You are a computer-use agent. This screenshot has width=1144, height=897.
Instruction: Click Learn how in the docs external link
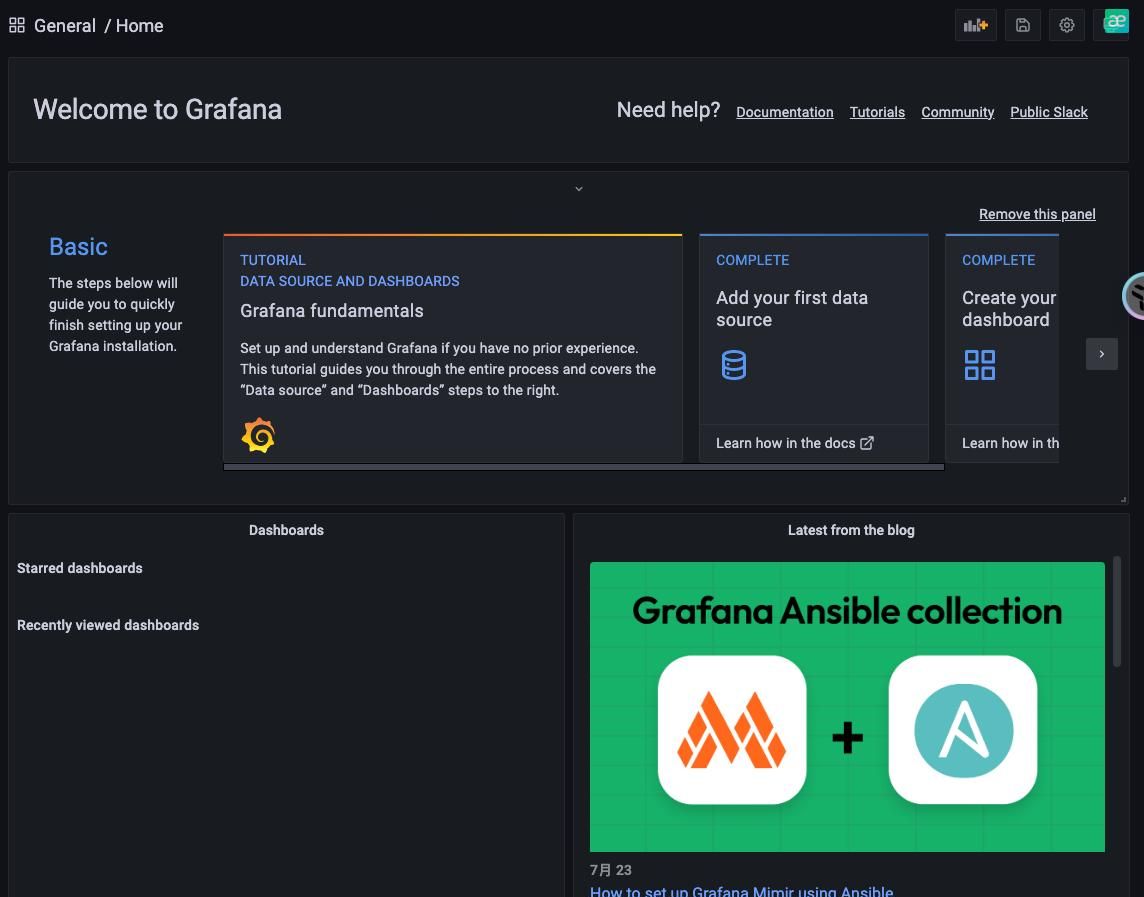click(795, 443)
